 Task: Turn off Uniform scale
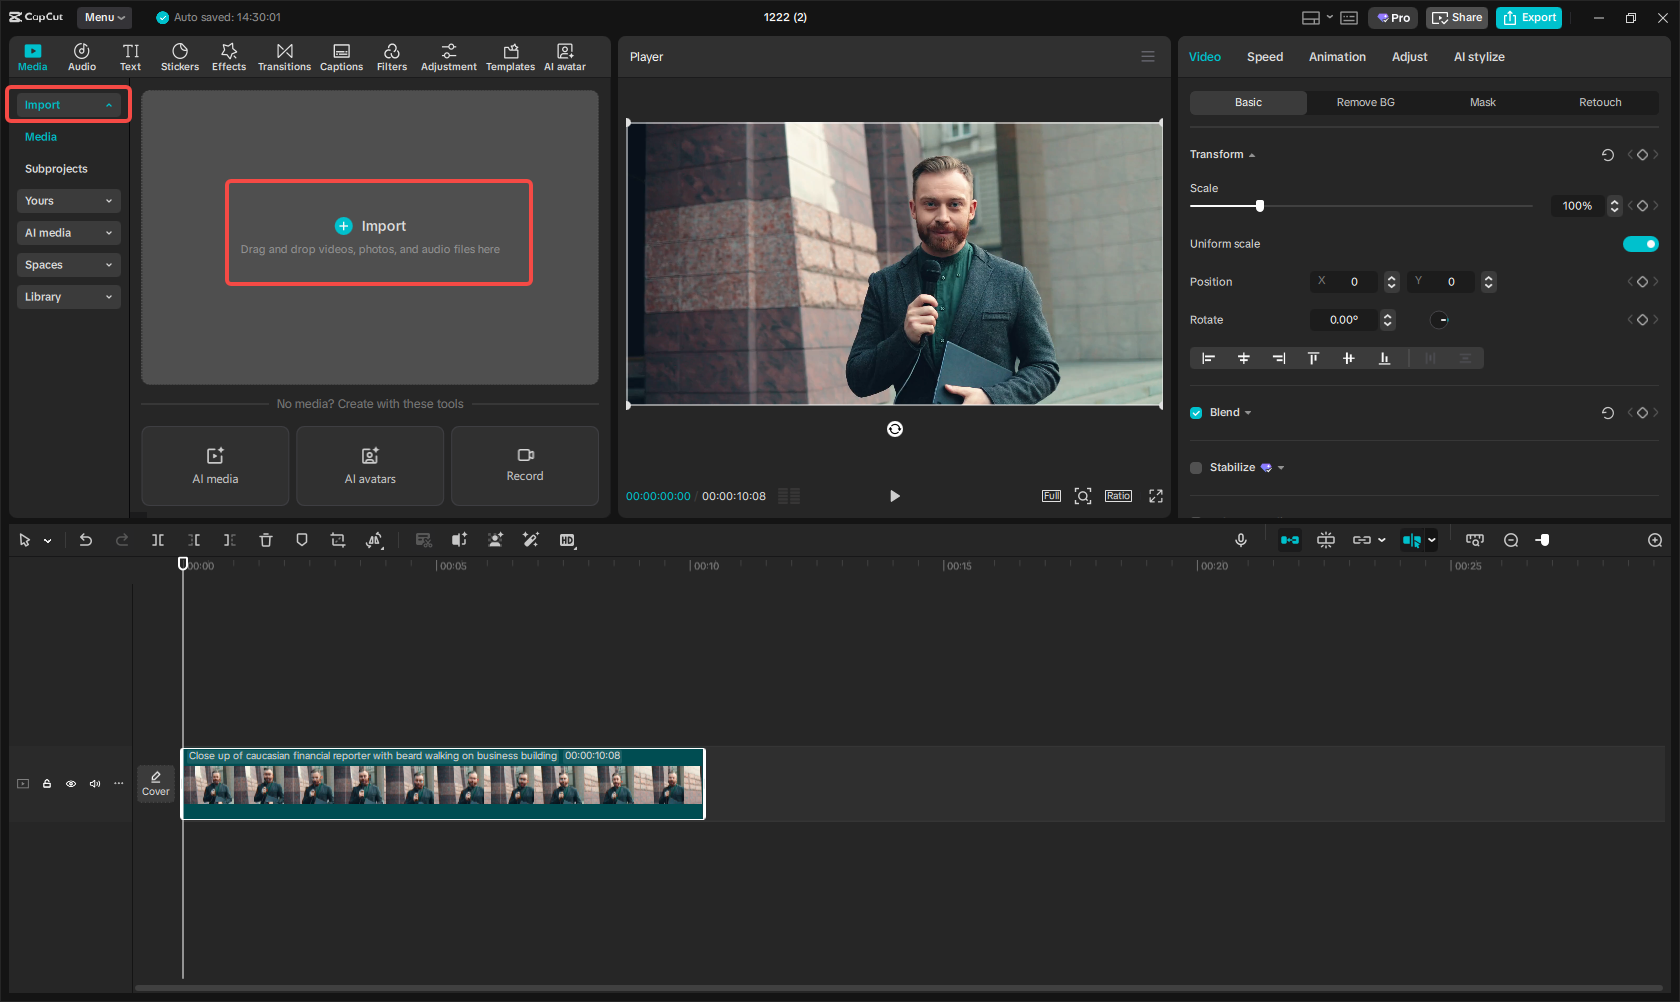click(1640, 243)
